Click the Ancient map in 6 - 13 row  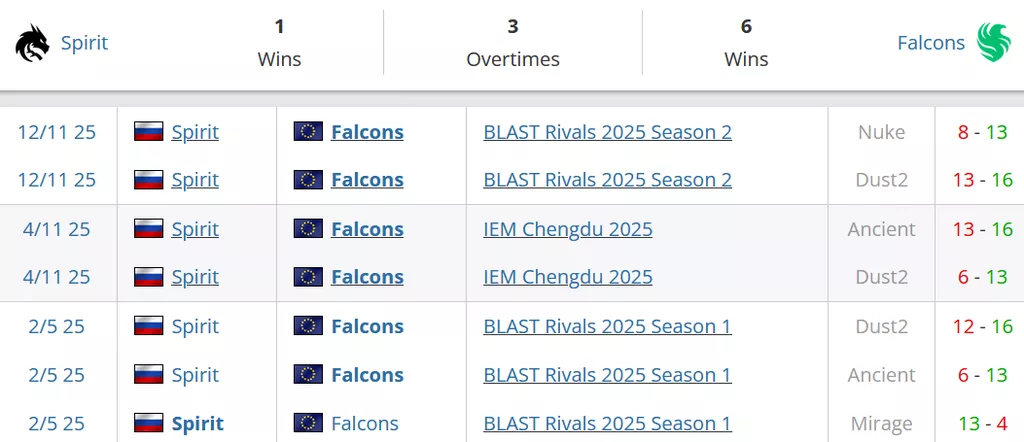881,375
